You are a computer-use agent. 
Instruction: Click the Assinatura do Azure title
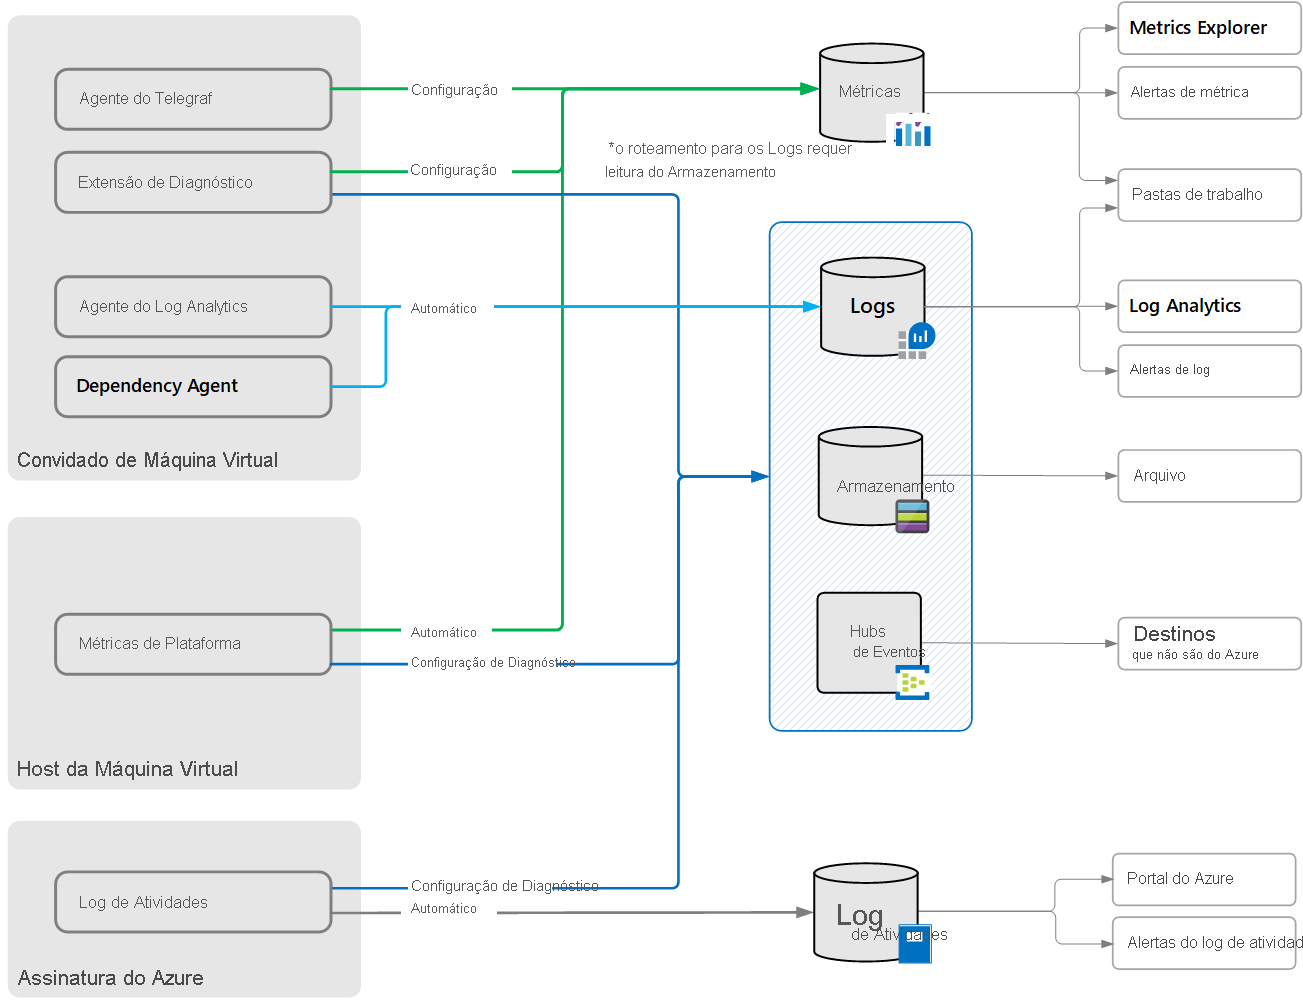click(110, 978)
